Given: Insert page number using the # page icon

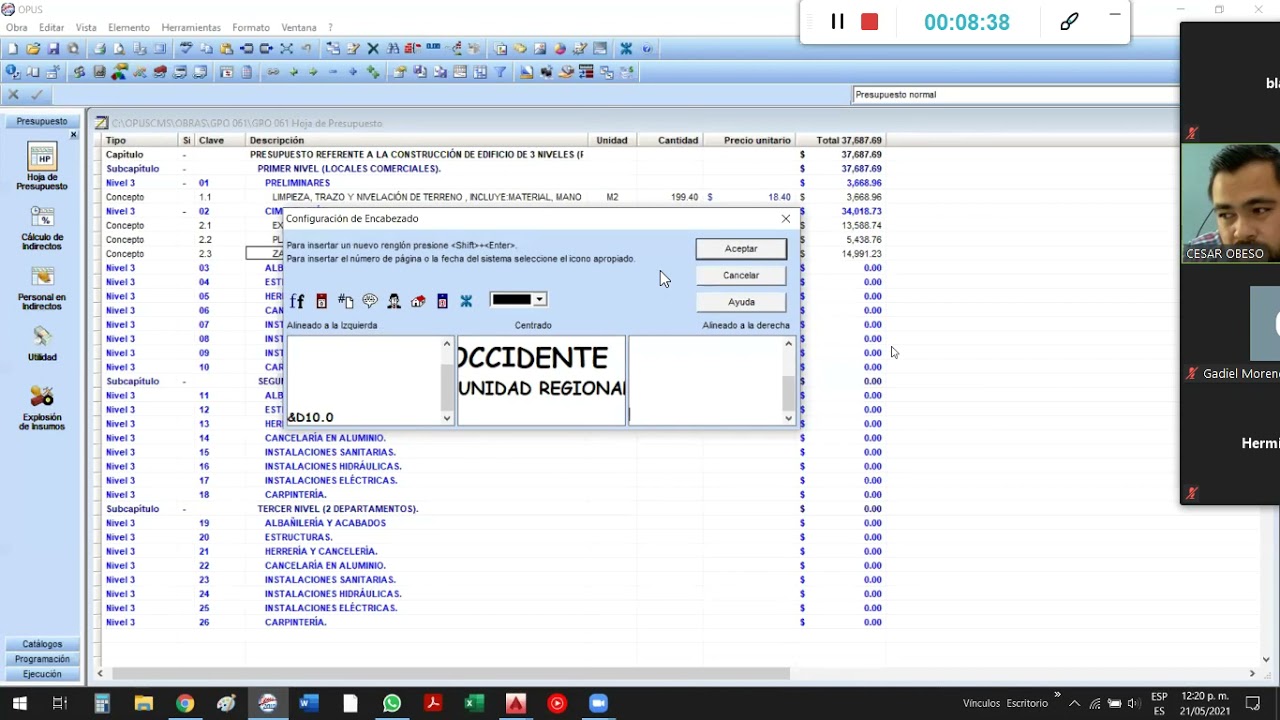Looking at the screenshot, I should (x=345, y=301).
